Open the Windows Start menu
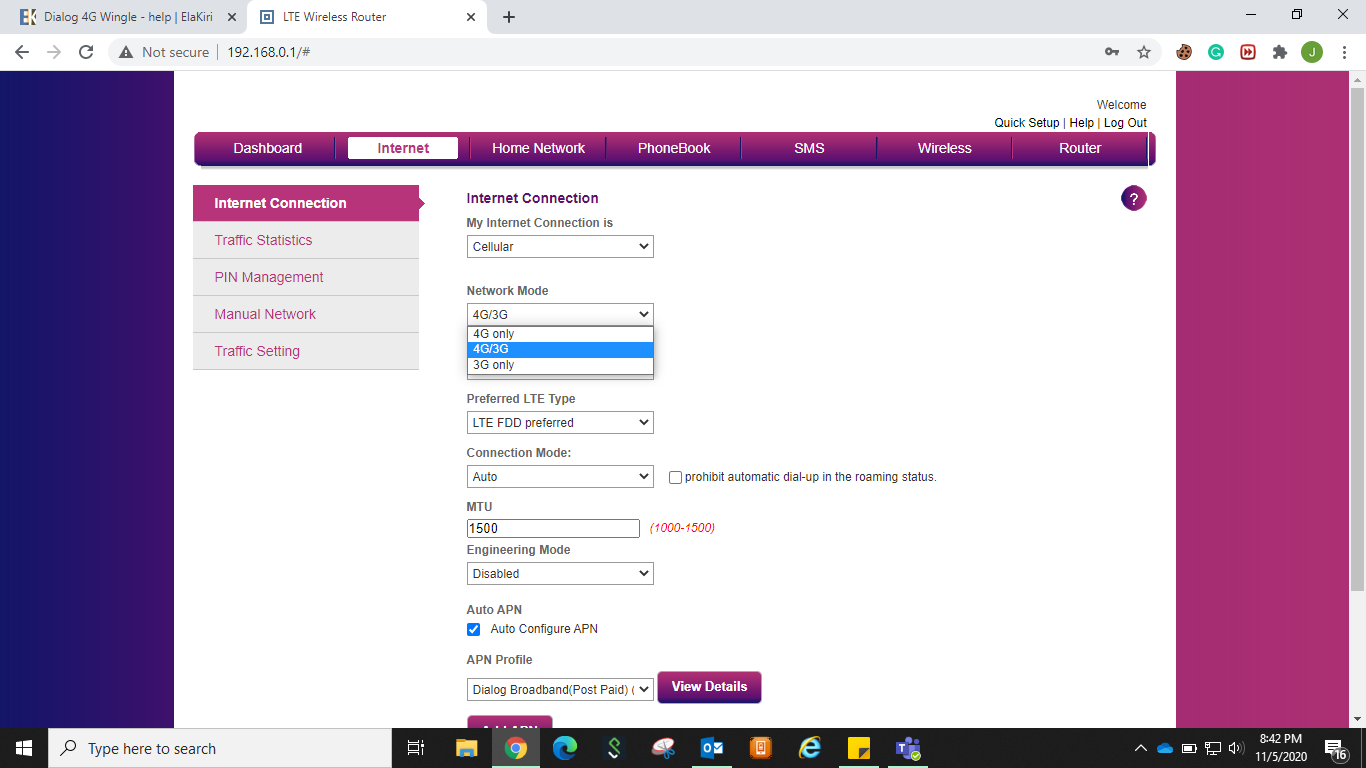Screen dimensions: 1366x768 [x=24, y=748]
